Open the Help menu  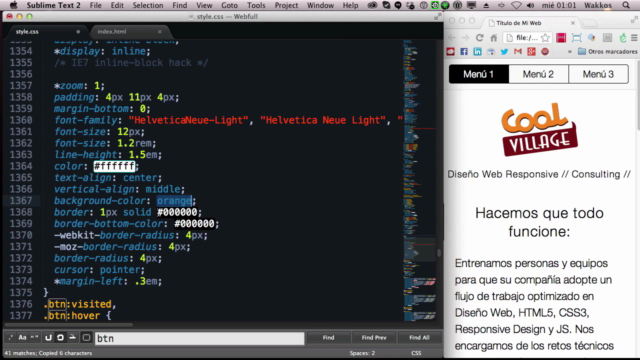pyautogui.click(x=350, y=5)
